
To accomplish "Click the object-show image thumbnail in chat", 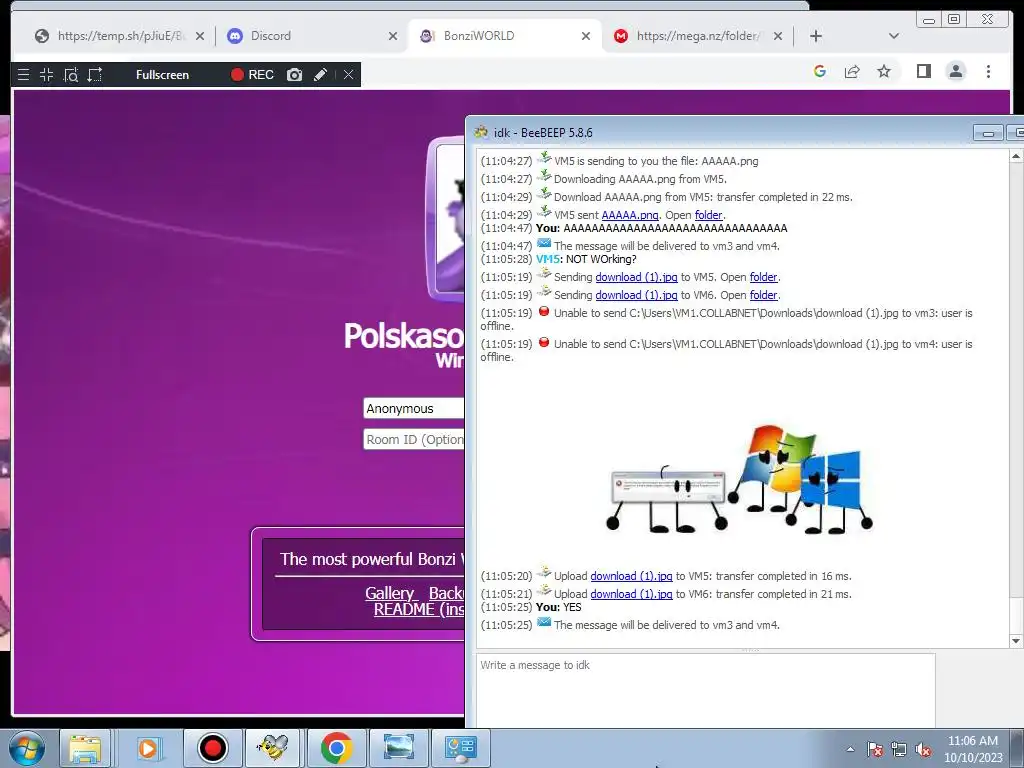I will pyautogui.click(x=739, y=479).
